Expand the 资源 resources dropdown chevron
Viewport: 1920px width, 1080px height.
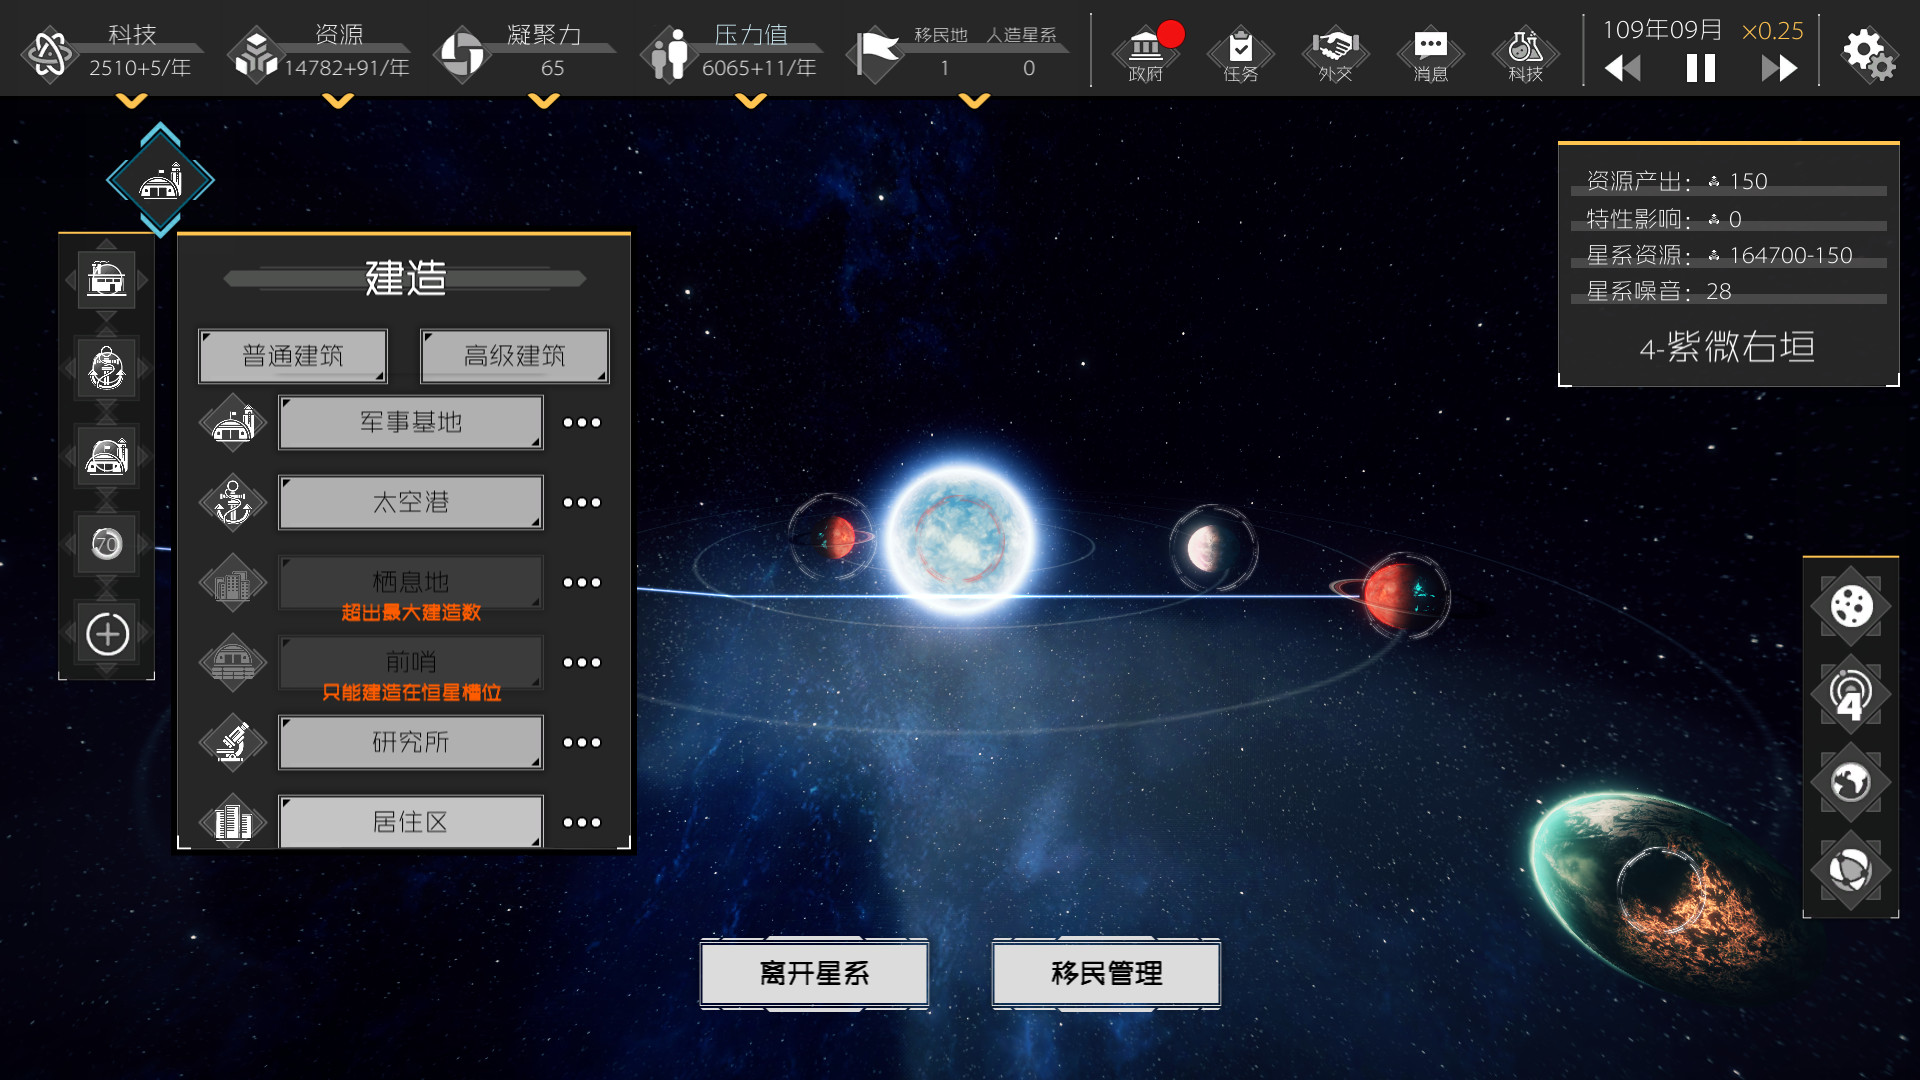pyautogui.click(x=338, y=101)
